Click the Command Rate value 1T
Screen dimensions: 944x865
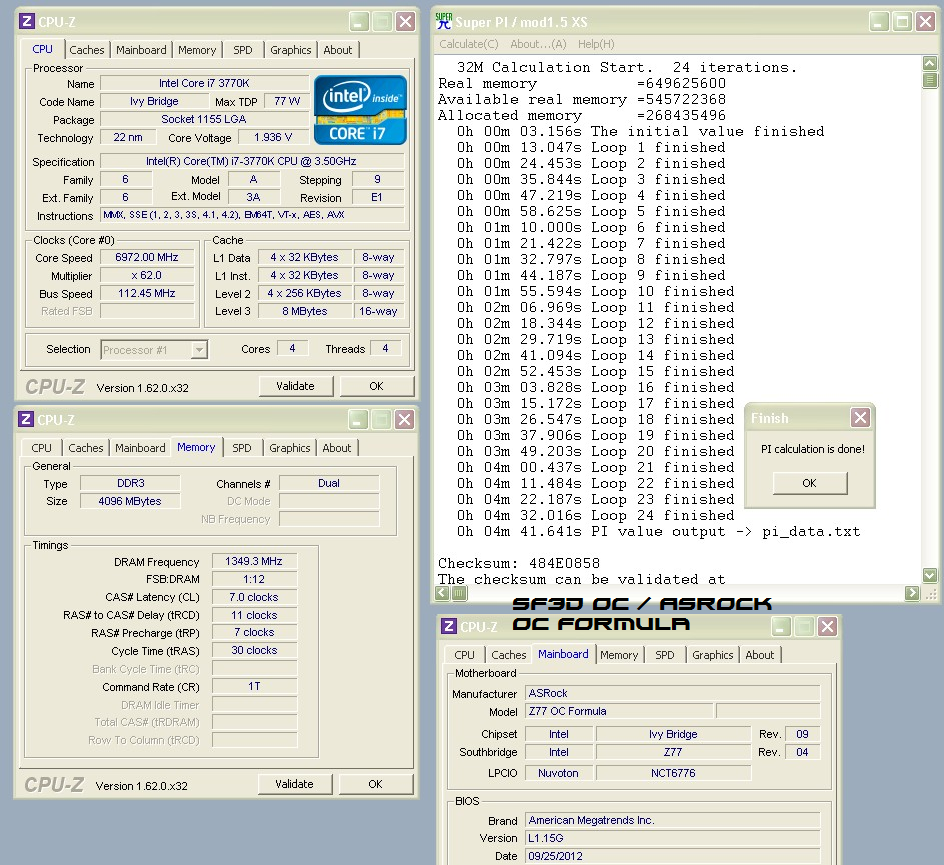coord(254,686)
